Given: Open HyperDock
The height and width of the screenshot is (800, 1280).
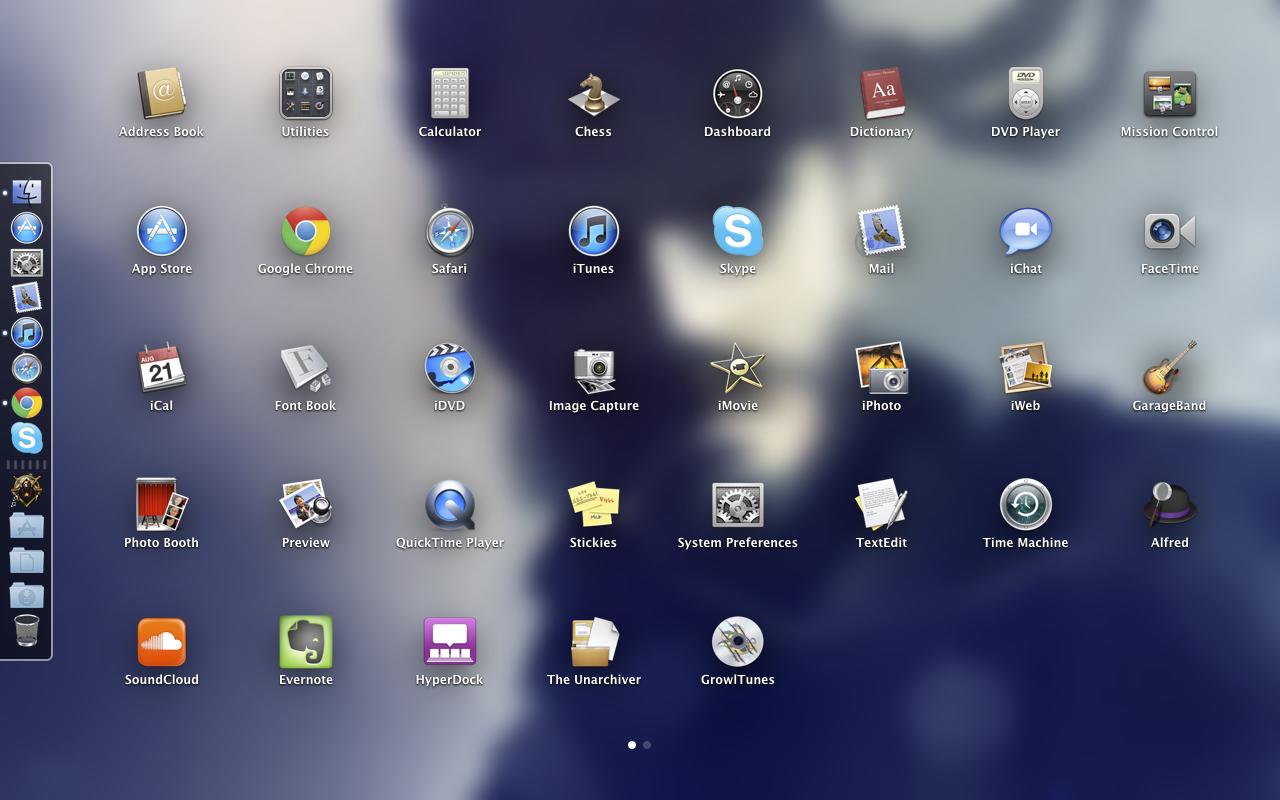Looking at the screenshot, I should 449,642.
